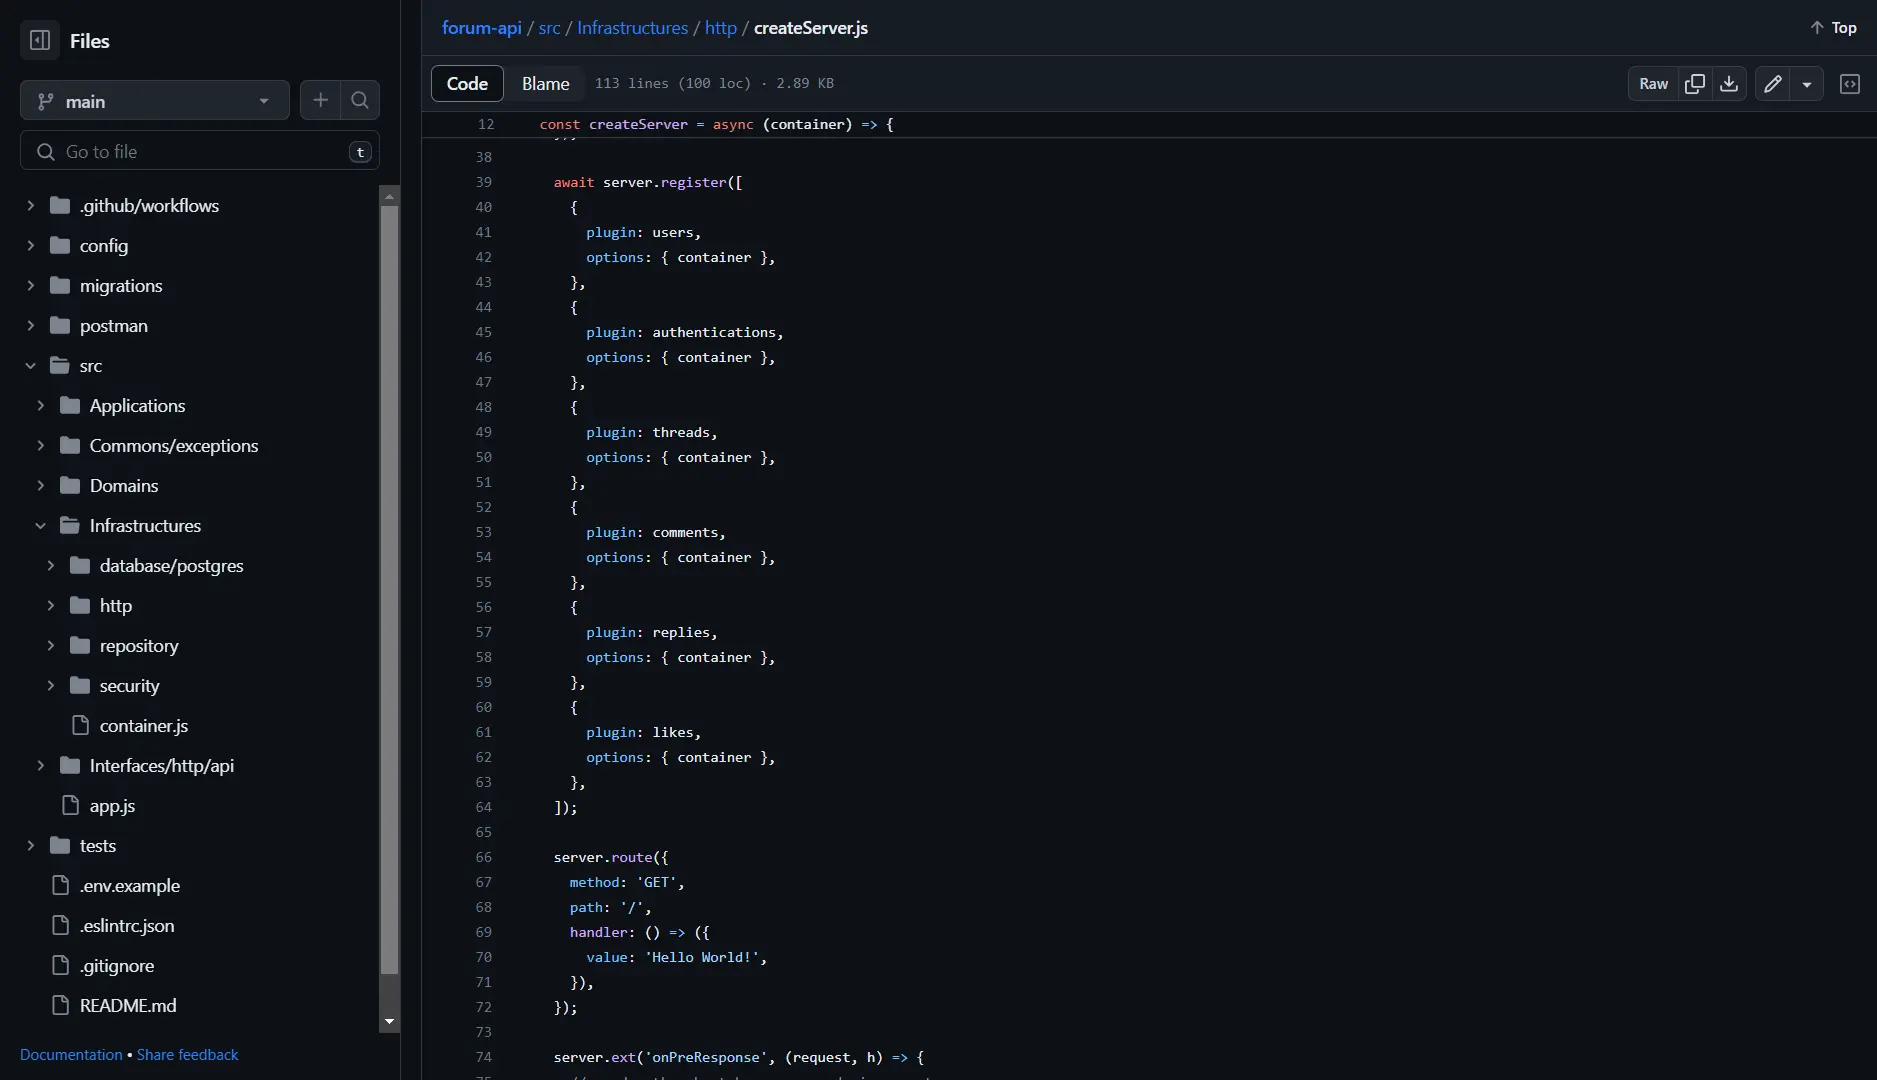Expand the Interfaces/http/api folder chevron
This screenshot has width=1877, height=1080.
(x=40, y=765)
